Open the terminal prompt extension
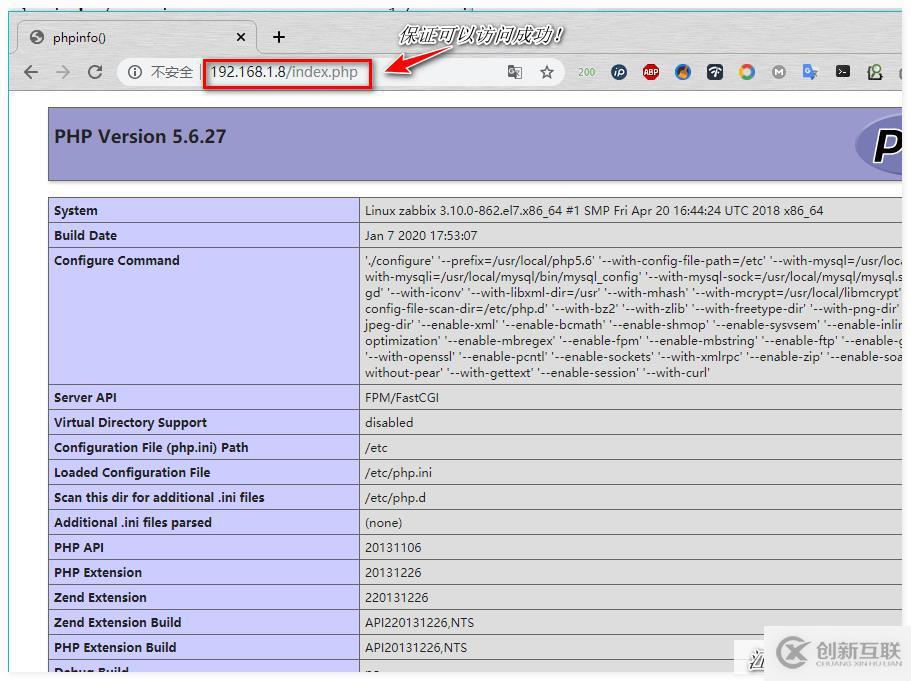The width and height of the screenshot is (911, 681). click(x=842, y=71)
